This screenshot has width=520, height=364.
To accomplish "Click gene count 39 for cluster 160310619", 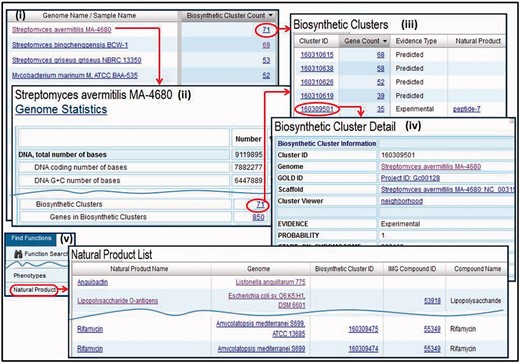I will click(x=380, y=96).
